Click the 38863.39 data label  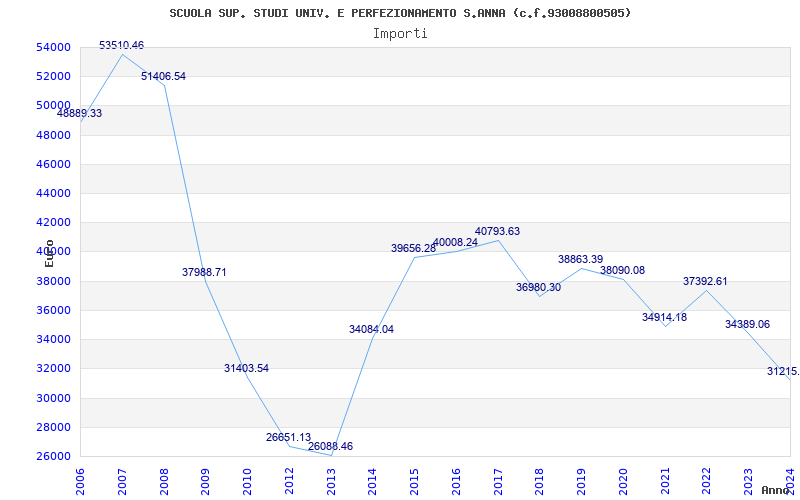click(x=581, y=259)
